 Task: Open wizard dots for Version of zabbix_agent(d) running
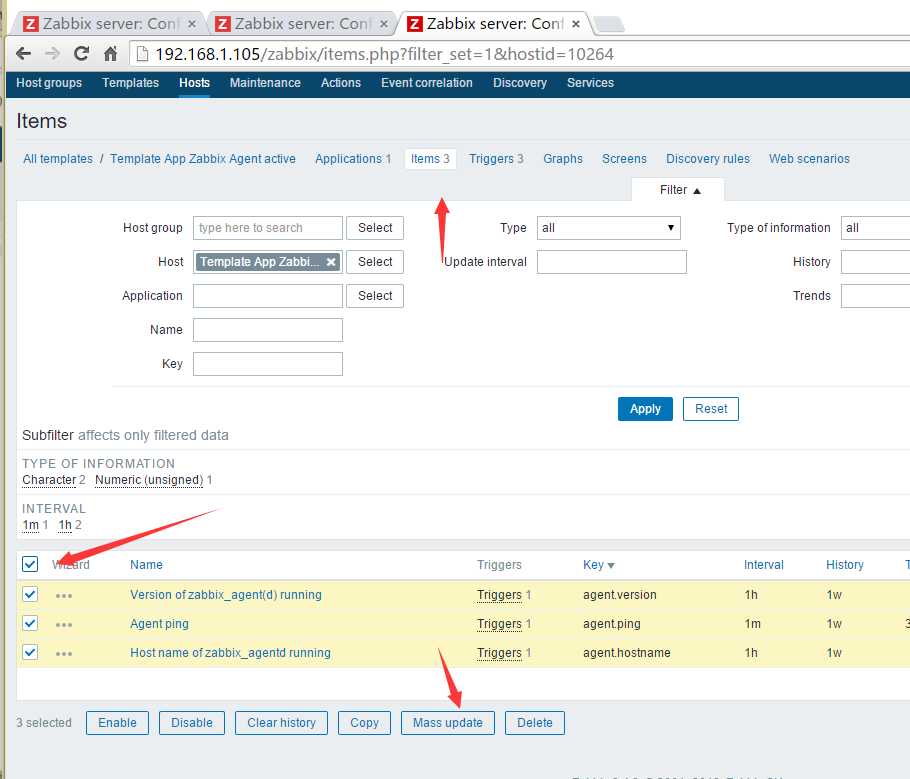pos(64,596)
